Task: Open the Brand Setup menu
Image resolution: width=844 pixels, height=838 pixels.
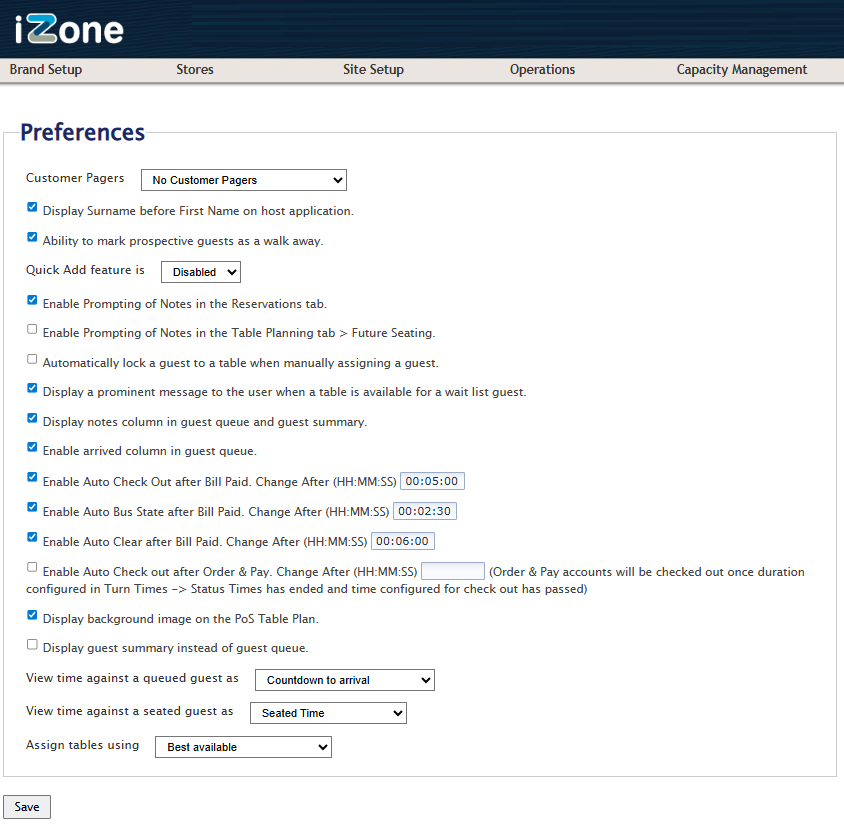Action: [x=46, y=70]
